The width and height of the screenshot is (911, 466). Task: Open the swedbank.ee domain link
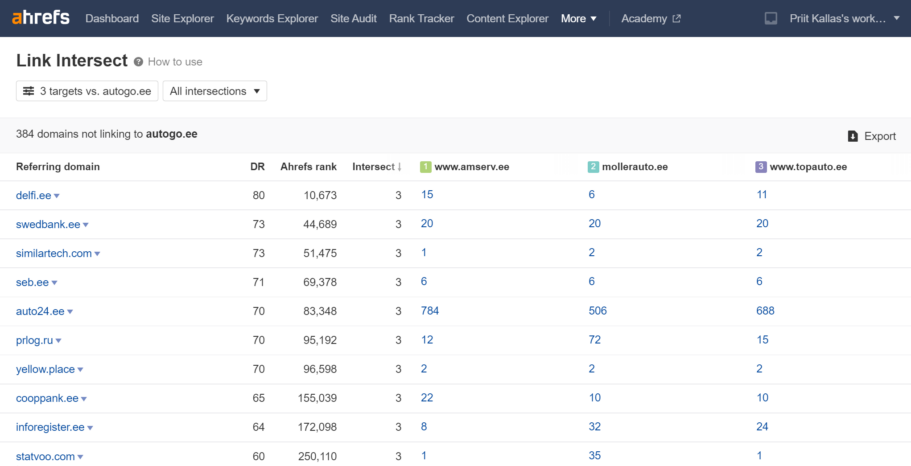pyautogui.click(x=48, y=224)
